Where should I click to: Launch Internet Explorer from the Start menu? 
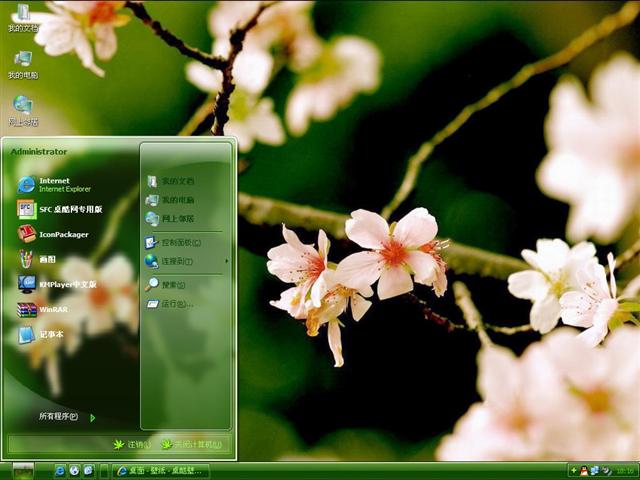pos(55,184)
